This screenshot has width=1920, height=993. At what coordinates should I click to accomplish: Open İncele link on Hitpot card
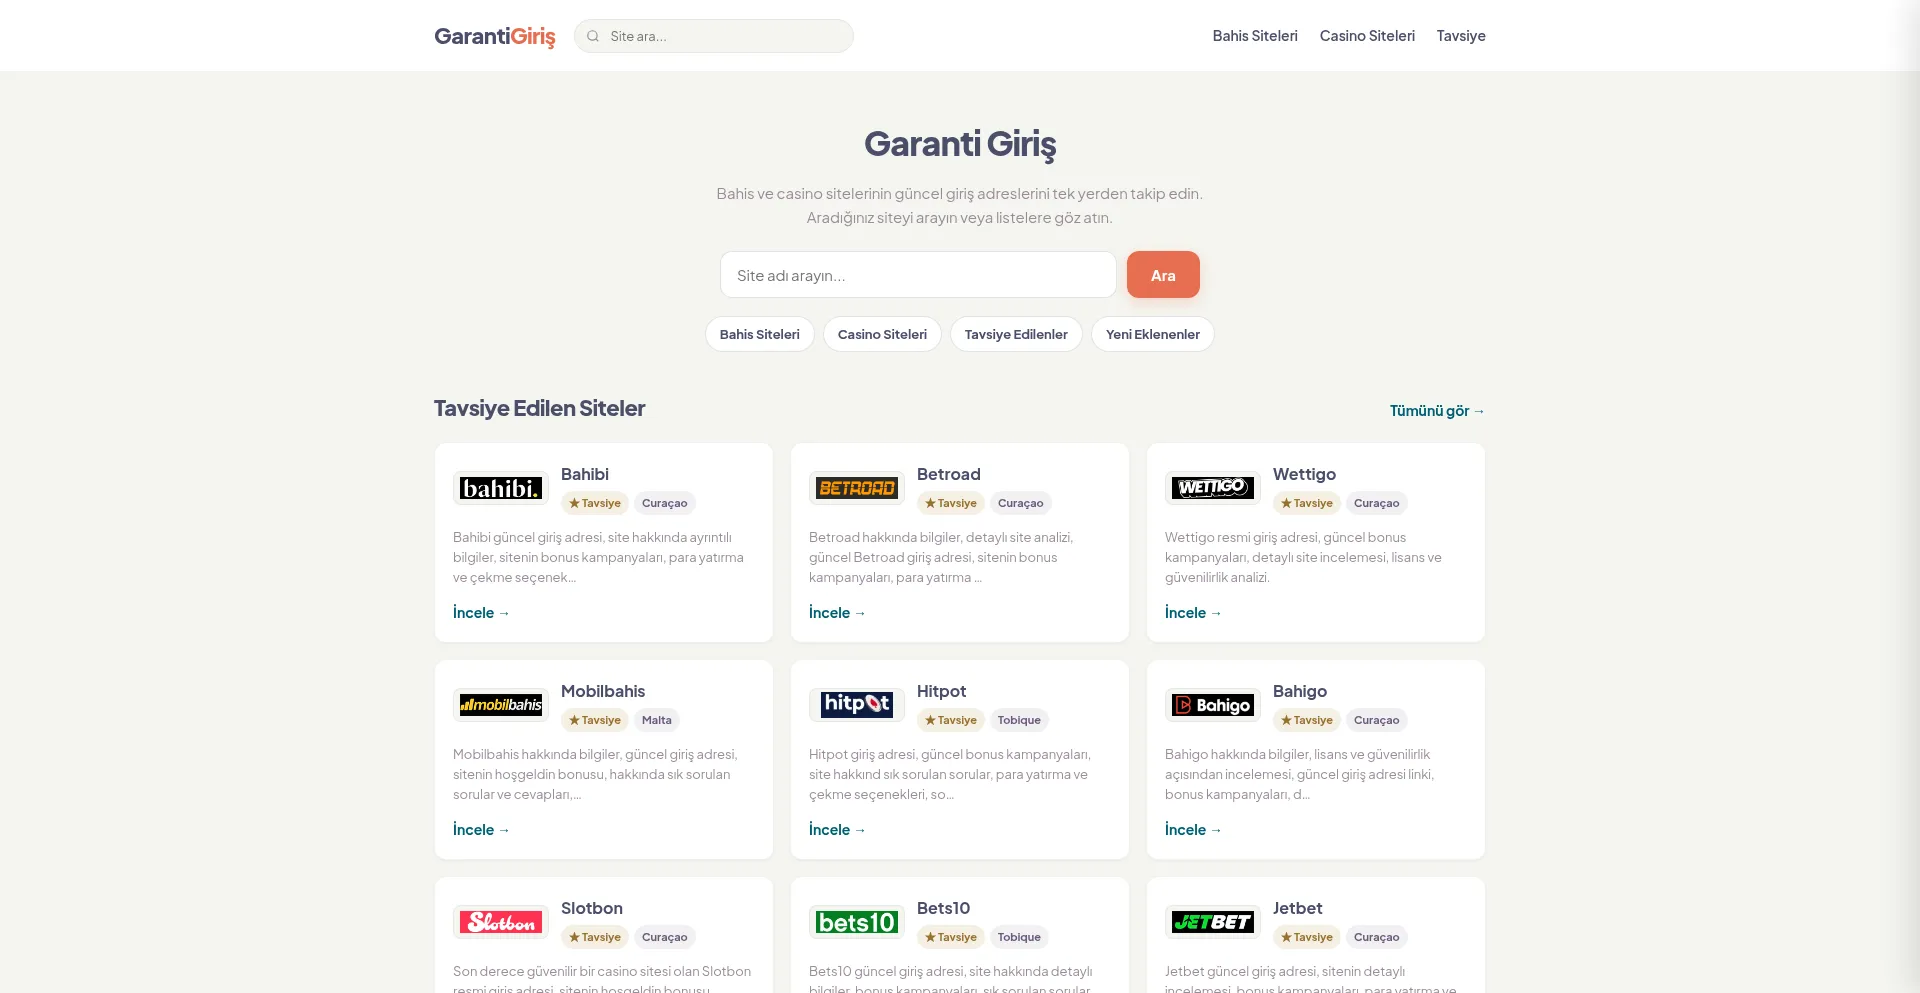[x=837, y=830]
